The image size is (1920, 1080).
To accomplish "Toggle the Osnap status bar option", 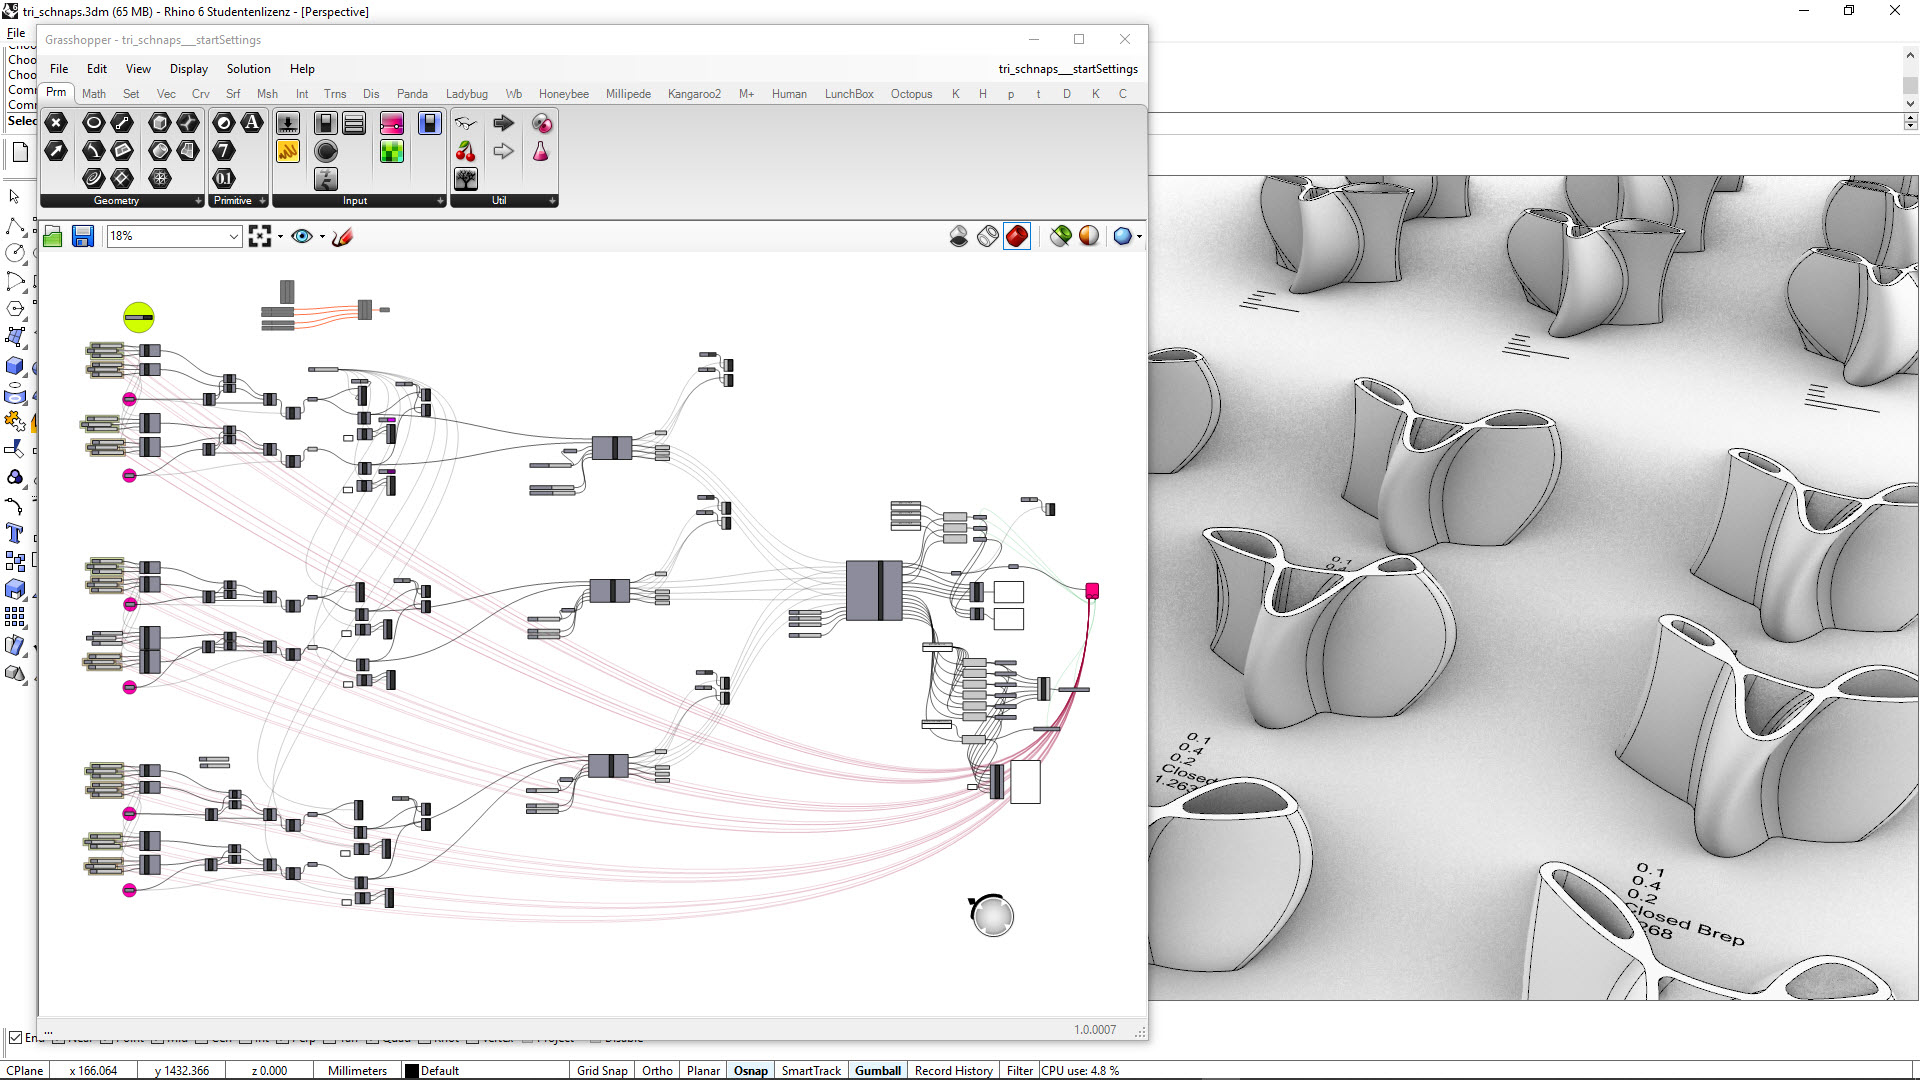I will [750, 1070].
